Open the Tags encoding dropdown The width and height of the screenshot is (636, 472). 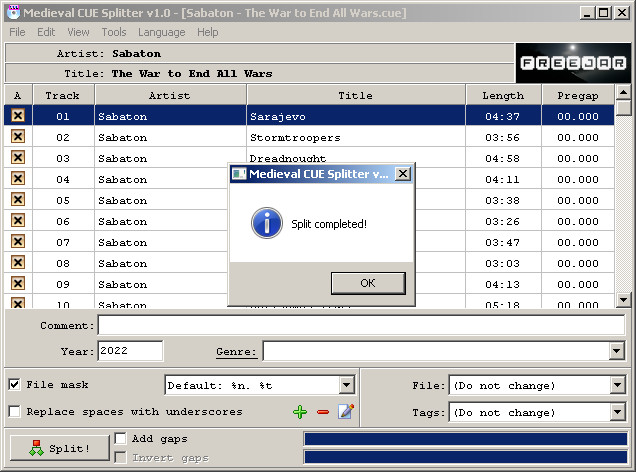click(x=617, y=412)
